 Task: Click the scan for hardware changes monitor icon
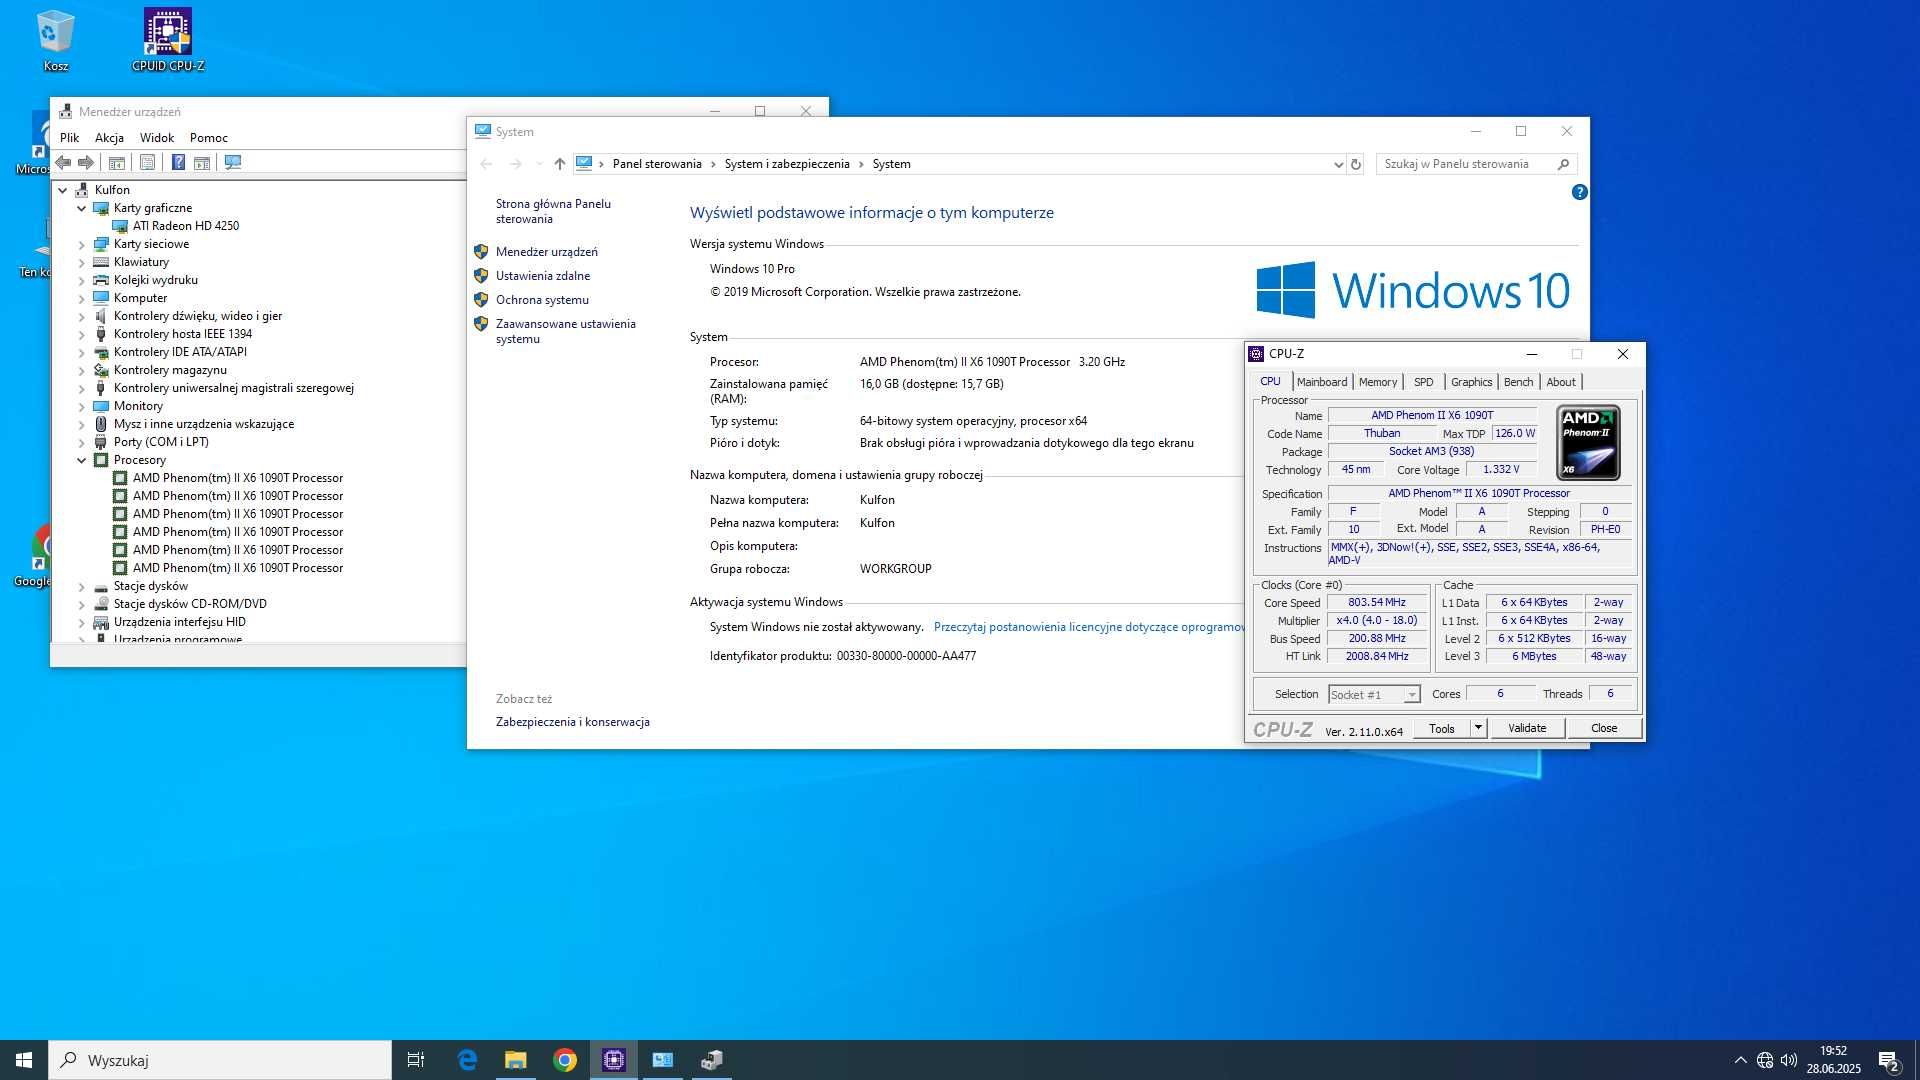click(x=233, y=162)
